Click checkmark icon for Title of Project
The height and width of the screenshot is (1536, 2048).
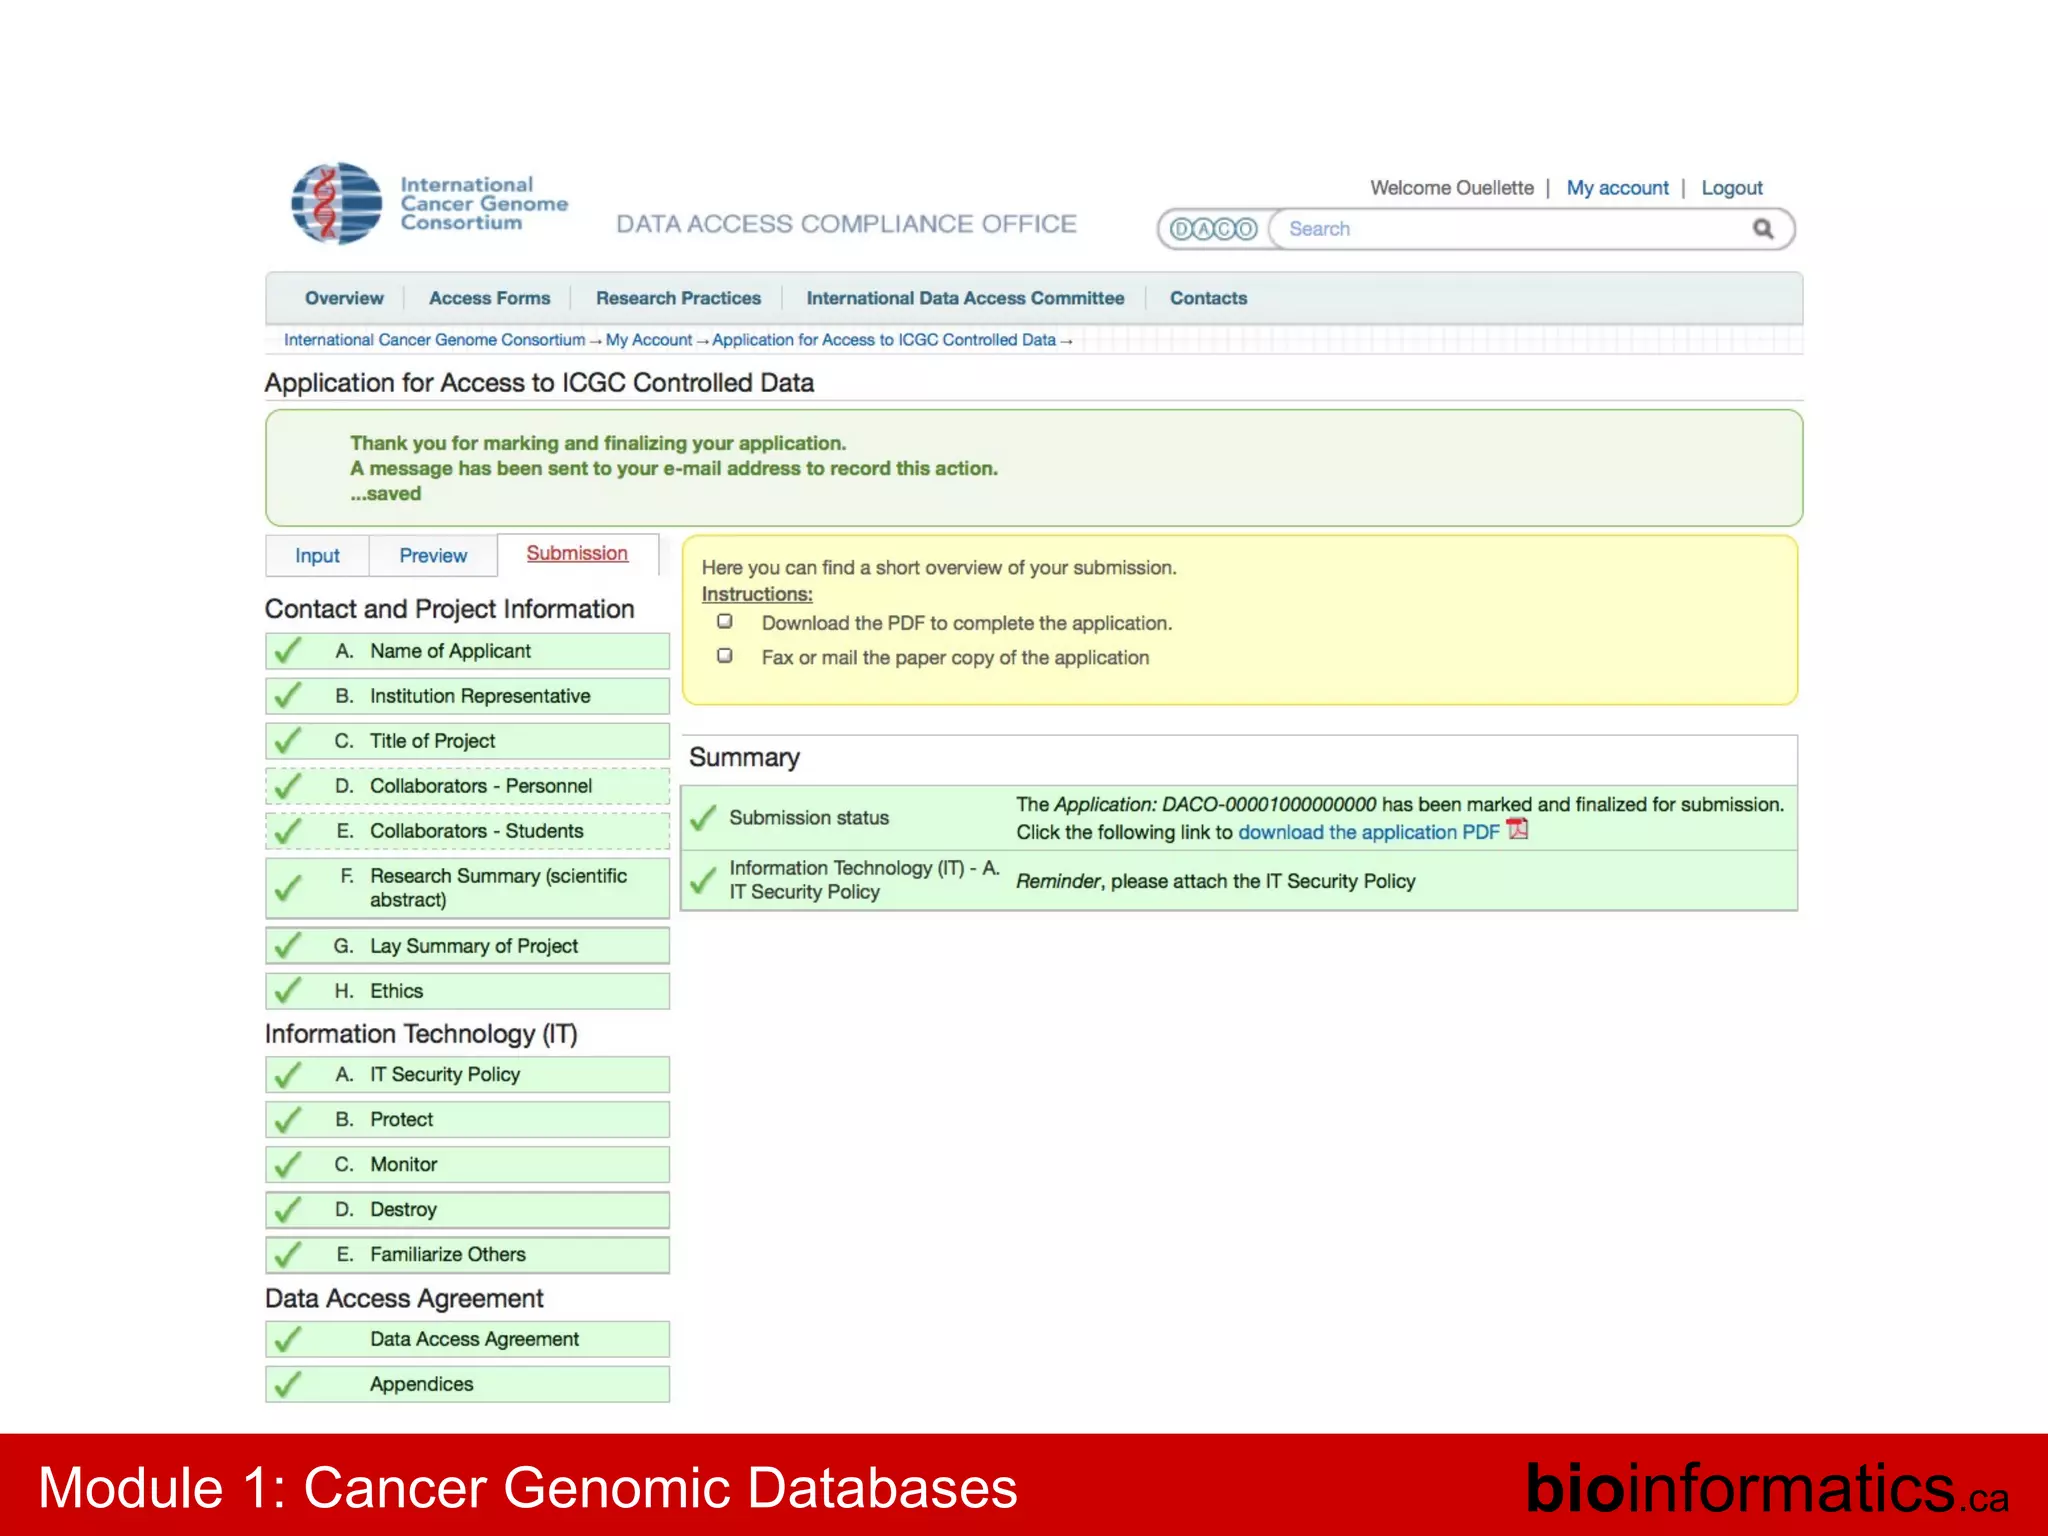[x=288, y=741]
